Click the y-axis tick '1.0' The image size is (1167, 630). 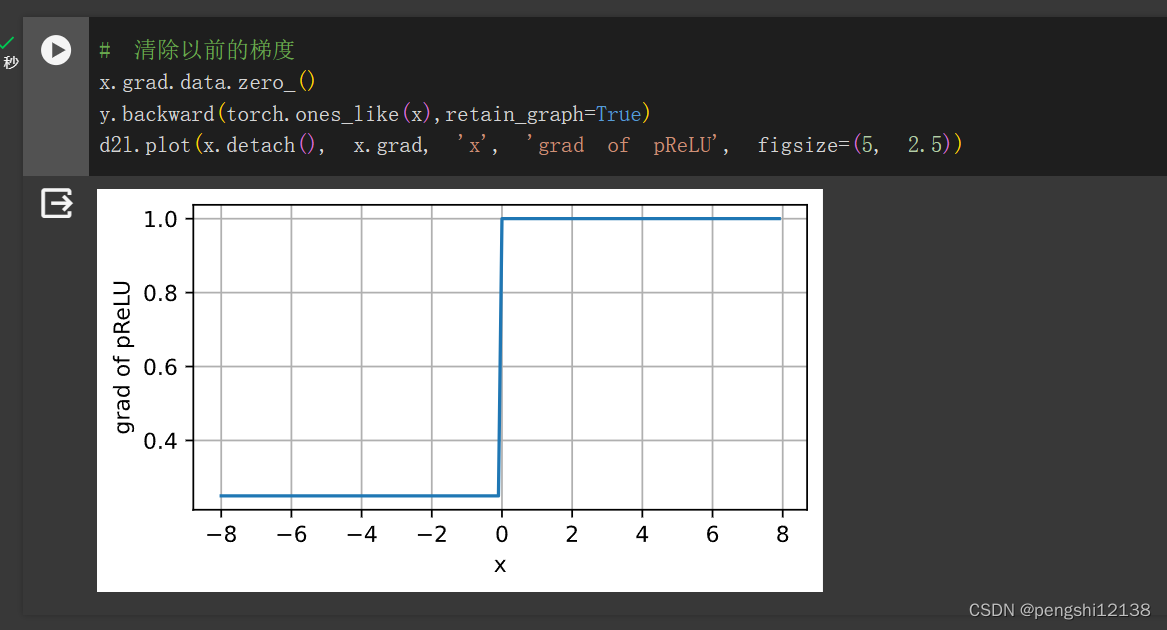click(x=161, y=219)
